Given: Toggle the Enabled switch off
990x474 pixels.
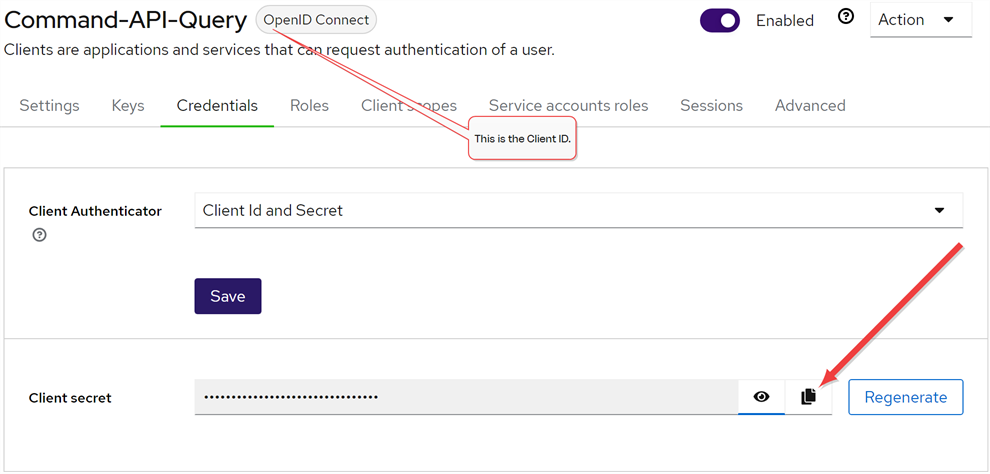Looking at the screenshot, I should 720,20.
